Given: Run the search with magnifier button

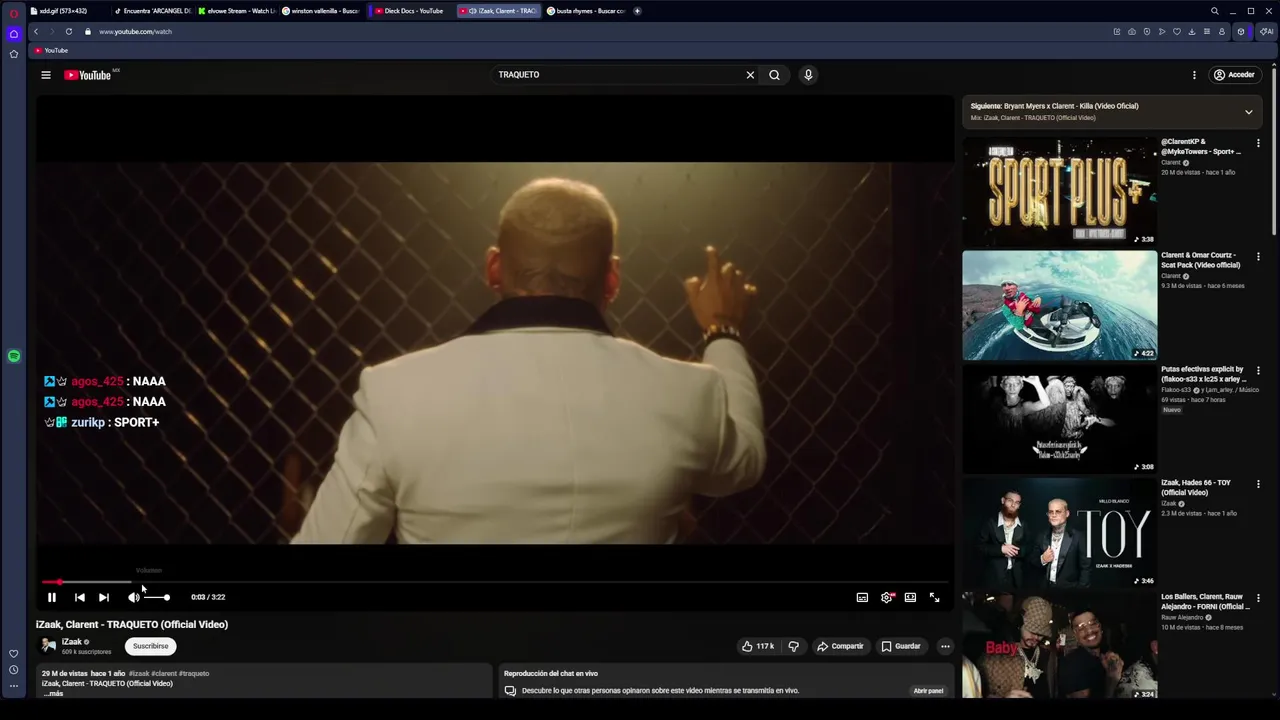Looking at the screenshot, I should tap(774, 75).
